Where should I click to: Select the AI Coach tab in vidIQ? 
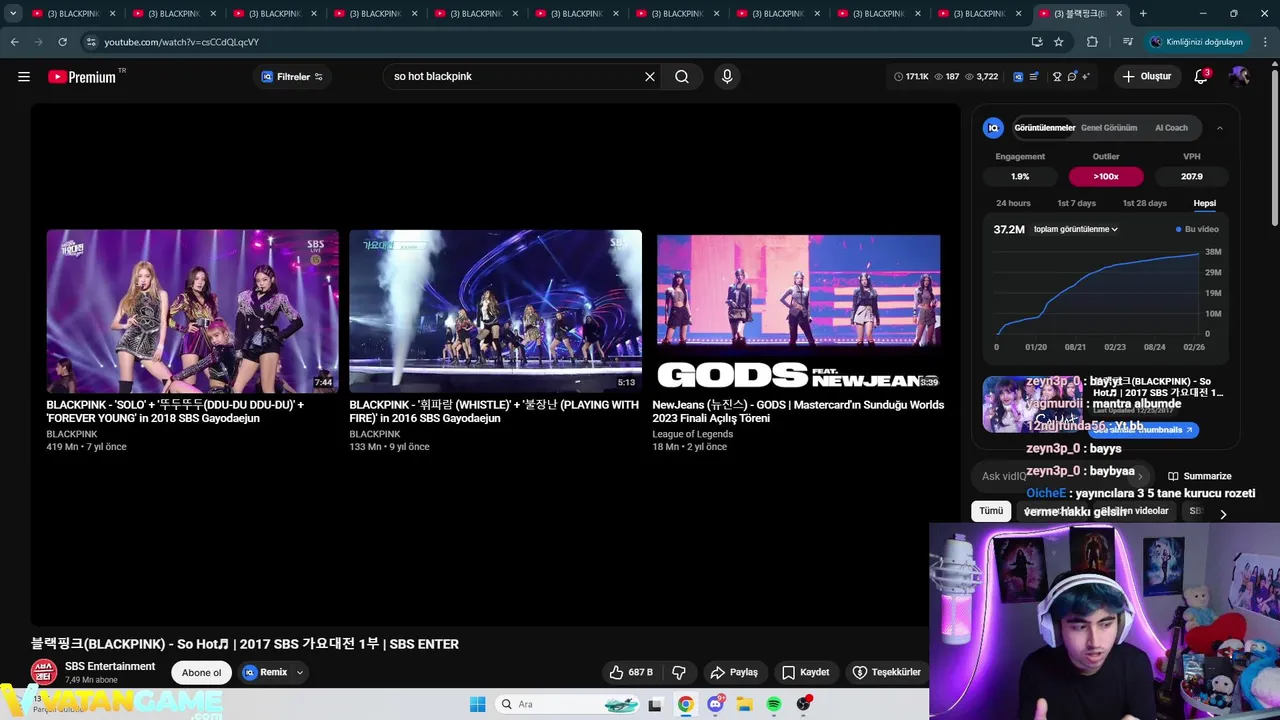[x=1171, y=128]
